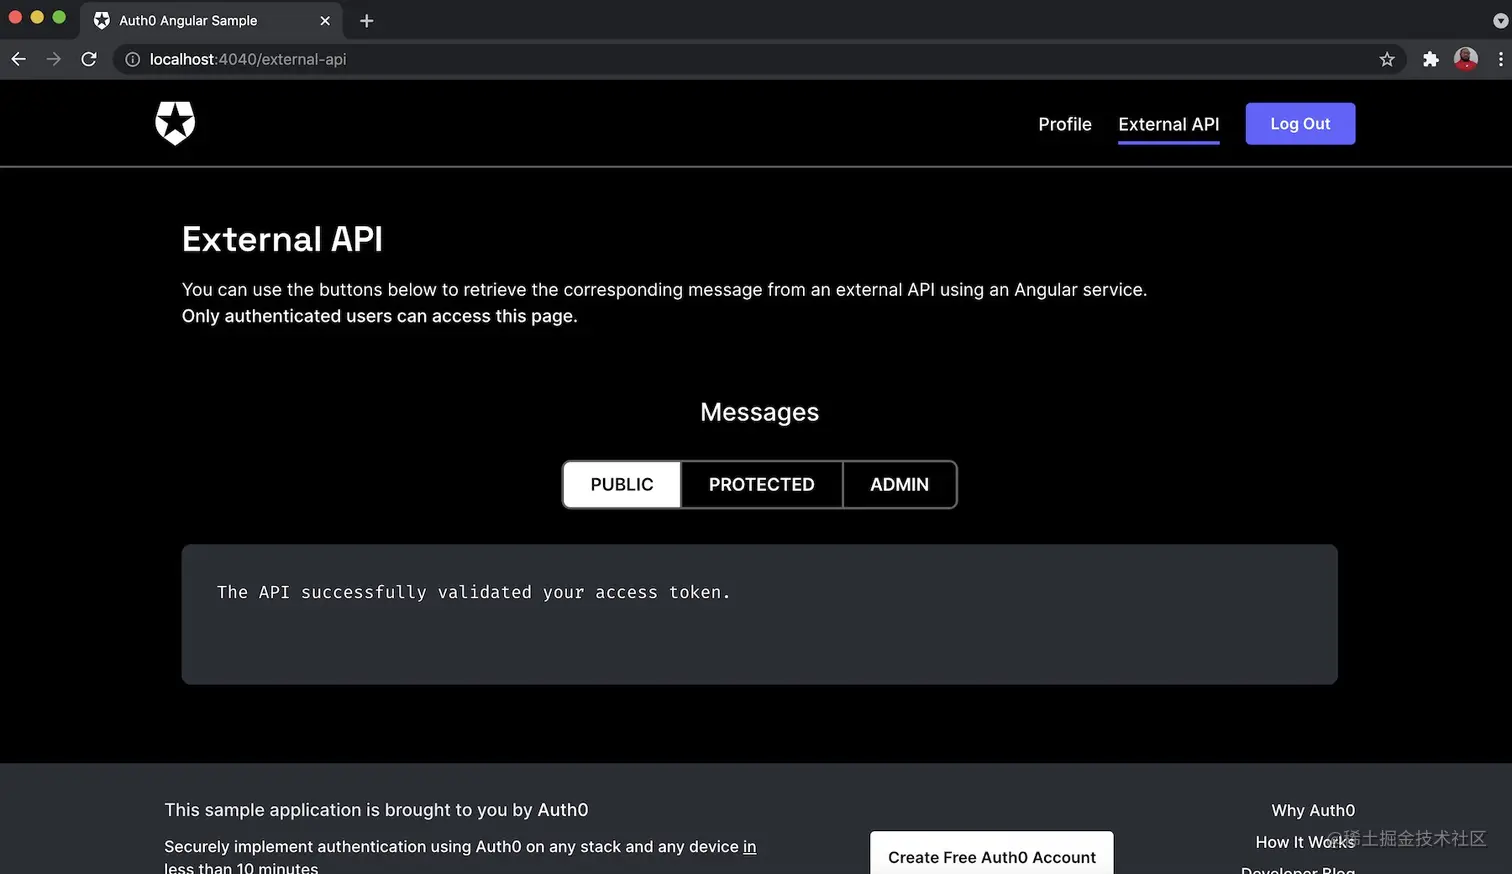Select the PROTECTED message filter
The width and height of the screenshot is (1512, 874).
coord(761,484)
